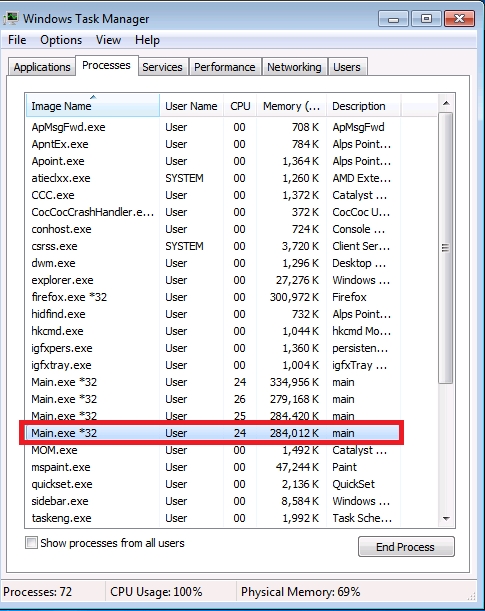The height and width of the screenshot is (611, 485).
Task: Click scrollbar up arrow in process list
Action: [446, 103]
